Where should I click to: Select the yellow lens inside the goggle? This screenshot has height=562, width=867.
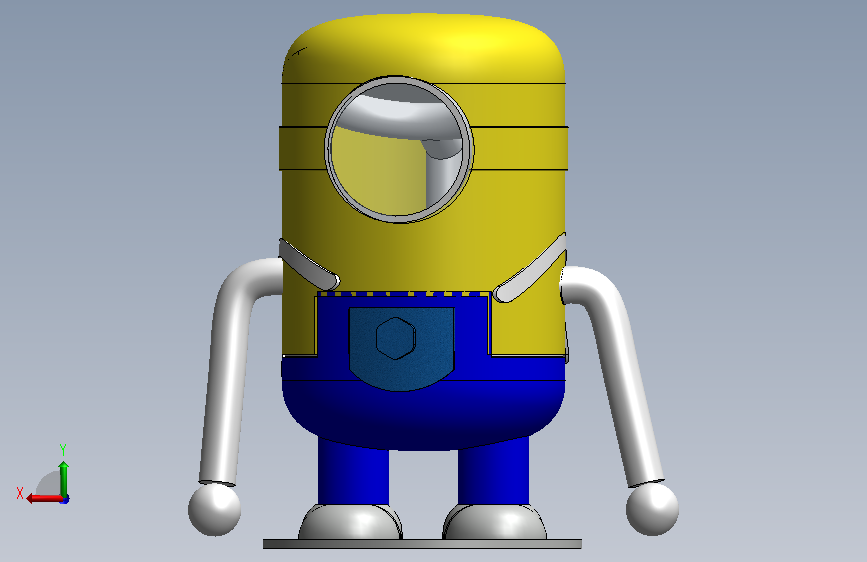tap(376, 171)
